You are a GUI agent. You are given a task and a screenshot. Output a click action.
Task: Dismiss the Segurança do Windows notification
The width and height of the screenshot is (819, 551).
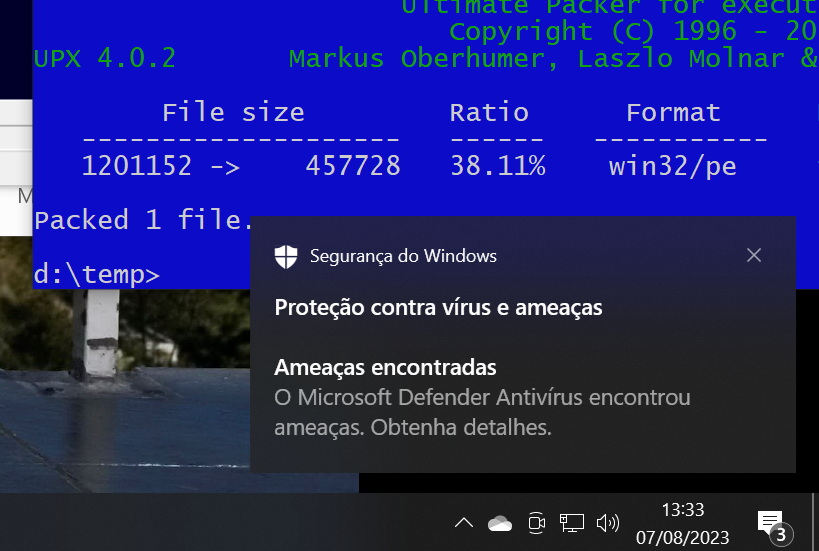click(x=754, y=255)
